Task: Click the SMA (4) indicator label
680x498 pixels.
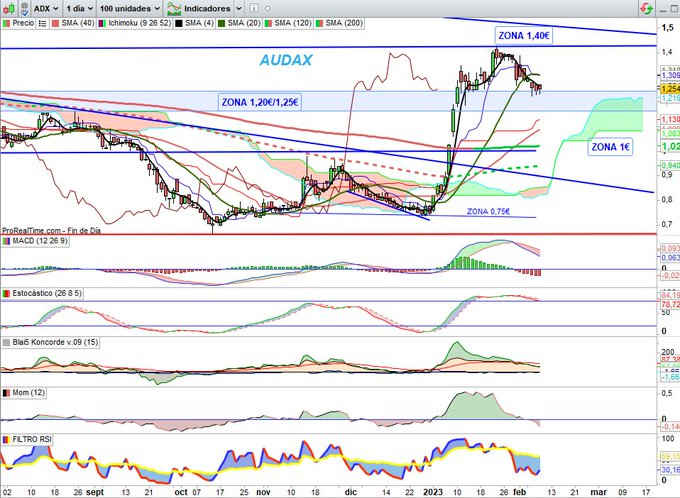Action: [x=199, y=23]
